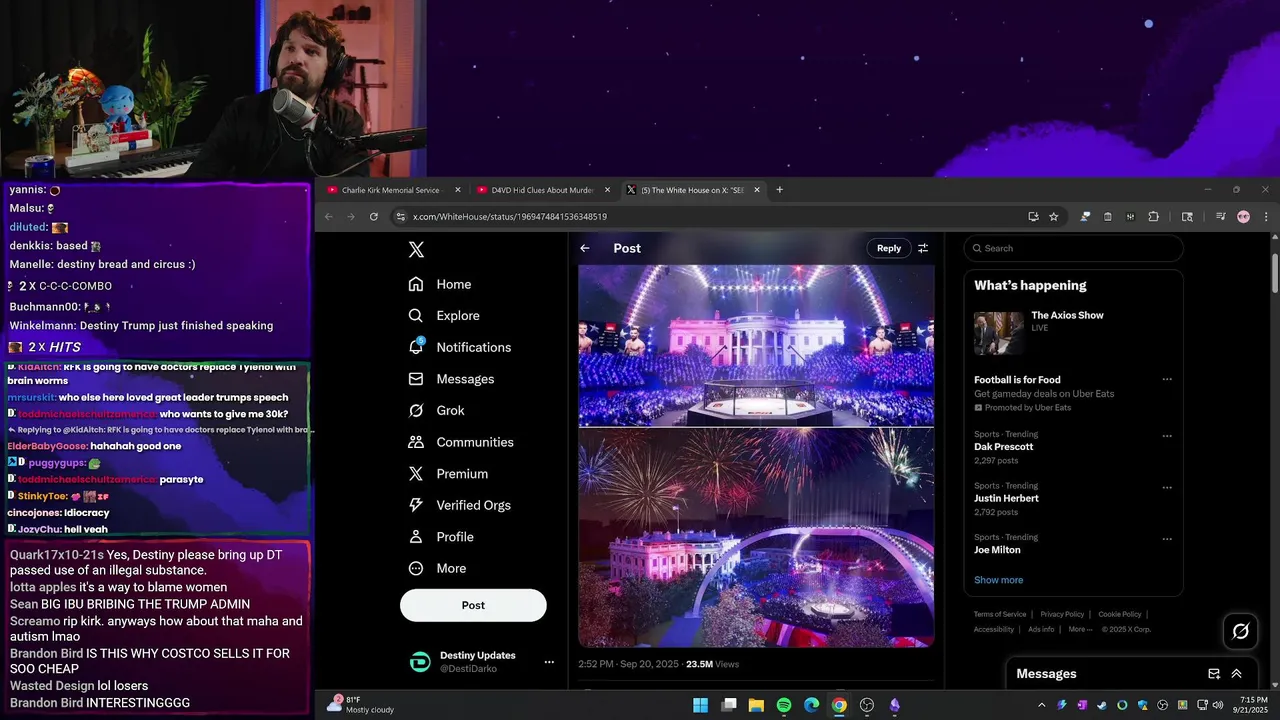
Task: Click the Reply button in post header
Action: click(889, 248)
